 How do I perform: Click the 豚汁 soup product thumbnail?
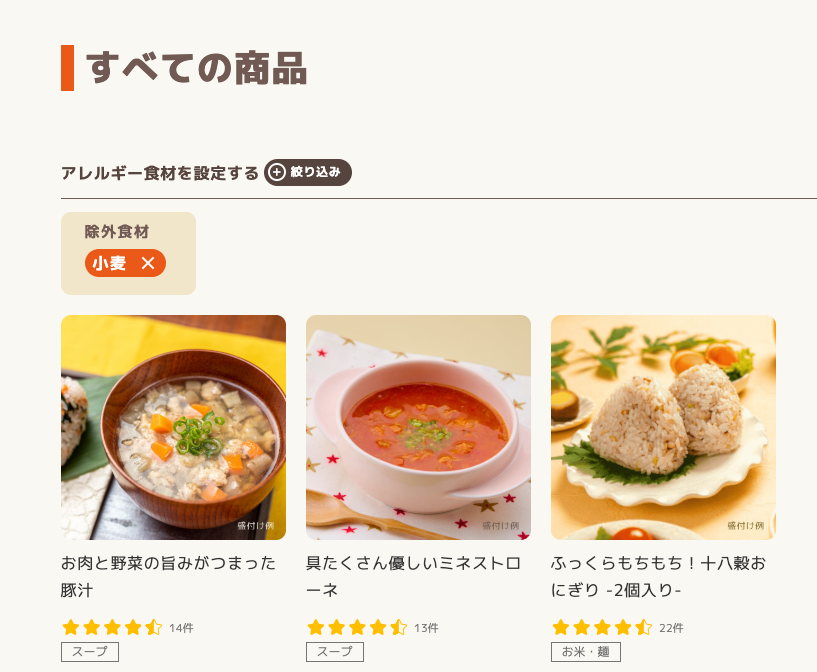click(173, 426)
